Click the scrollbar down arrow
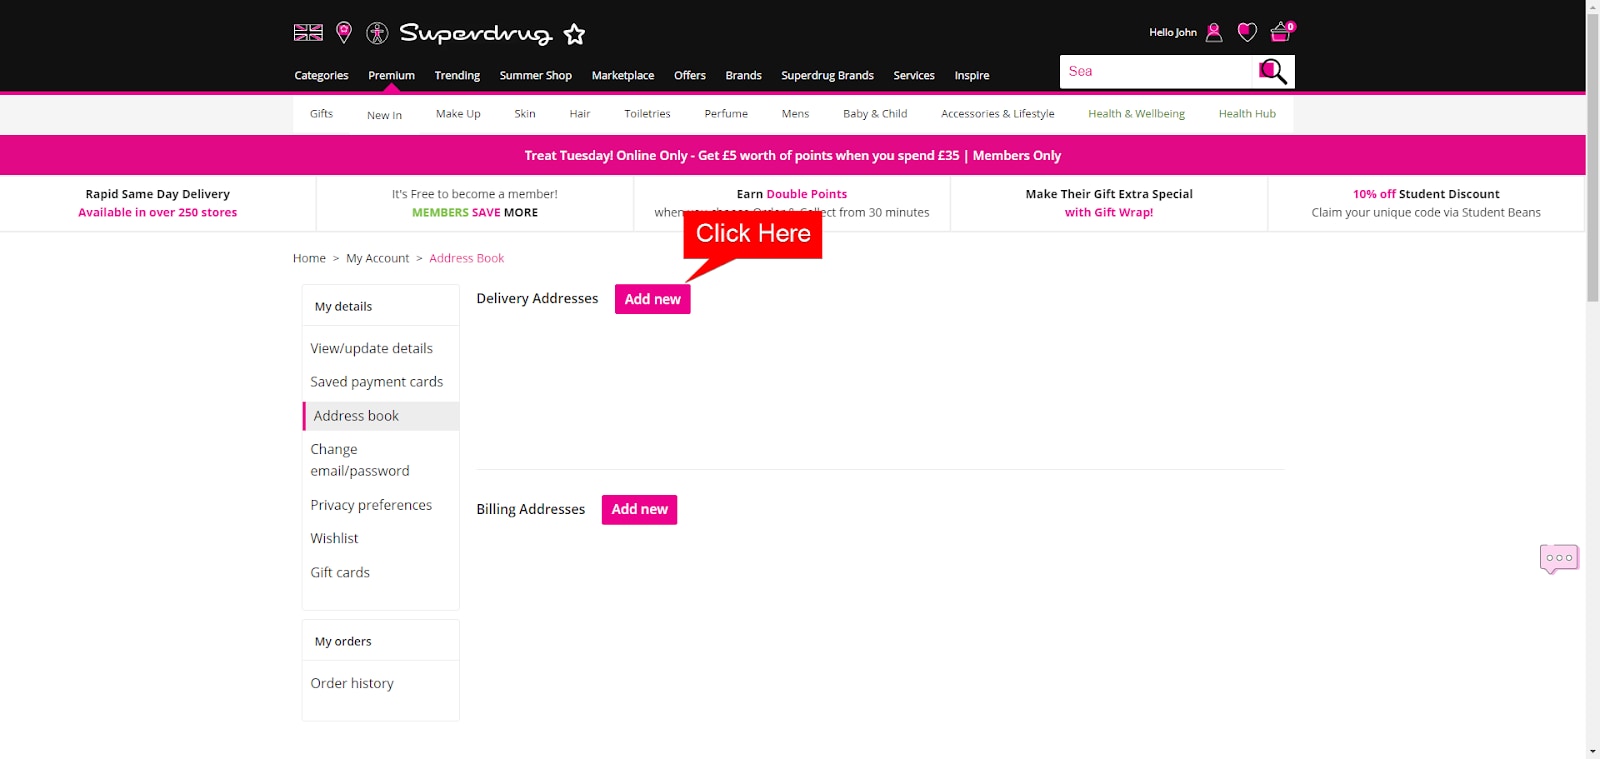The image size is (1600, 759). pyautogui.click(x=1592, y=751)
